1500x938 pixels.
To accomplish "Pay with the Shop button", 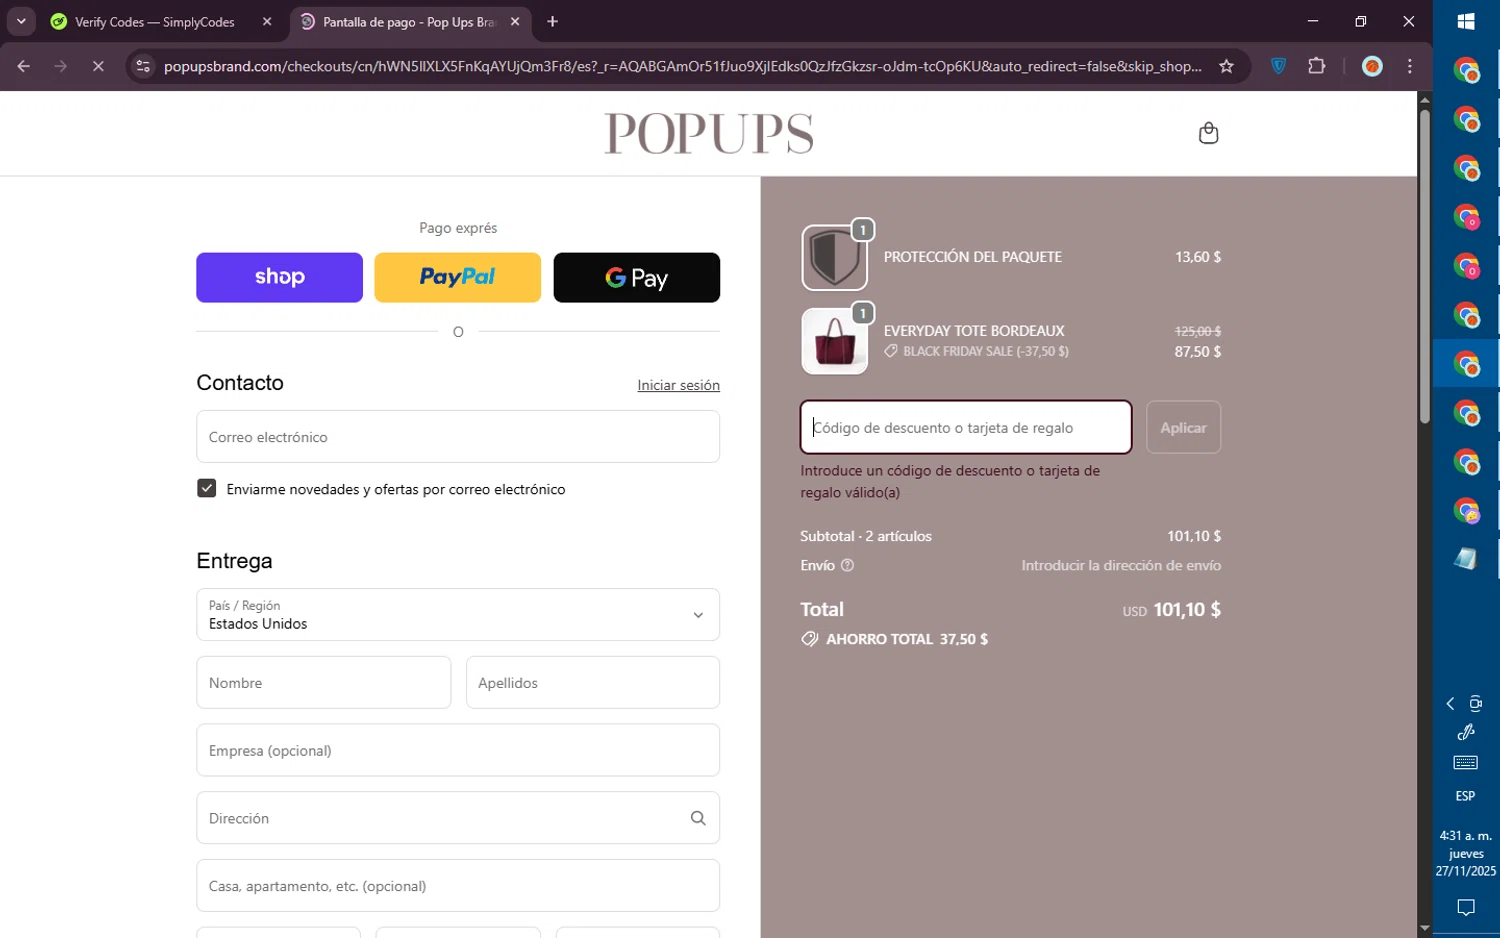I will pyautogui.click(x=279, y=277).
